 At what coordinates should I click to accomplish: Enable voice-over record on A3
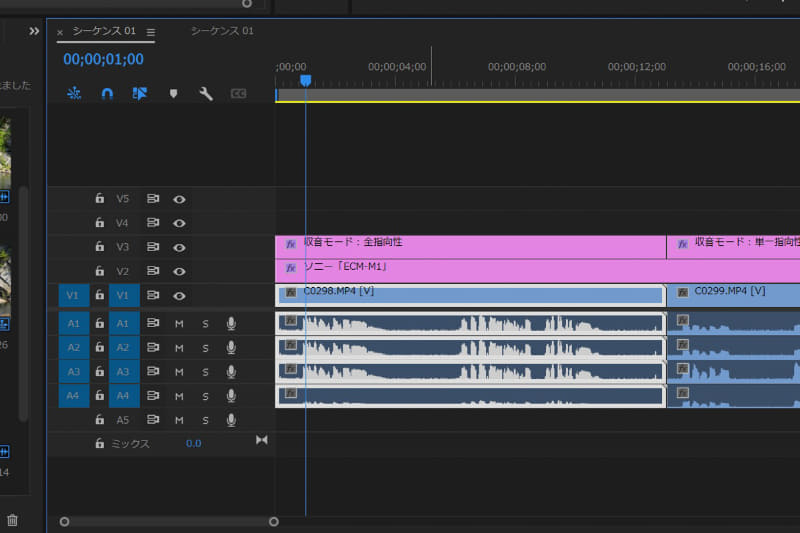pyautogui.click(x=231, y=371)
